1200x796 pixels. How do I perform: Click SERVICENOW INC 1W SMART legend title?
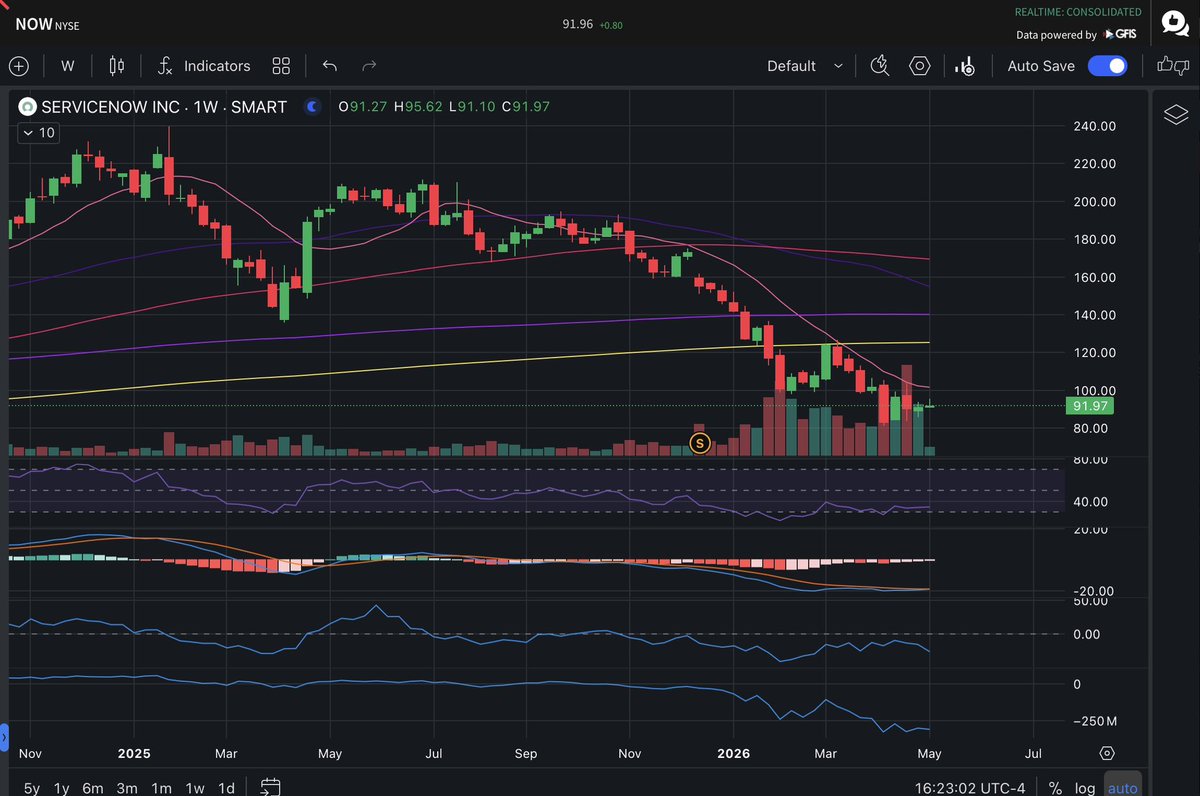tap(164, 106)
